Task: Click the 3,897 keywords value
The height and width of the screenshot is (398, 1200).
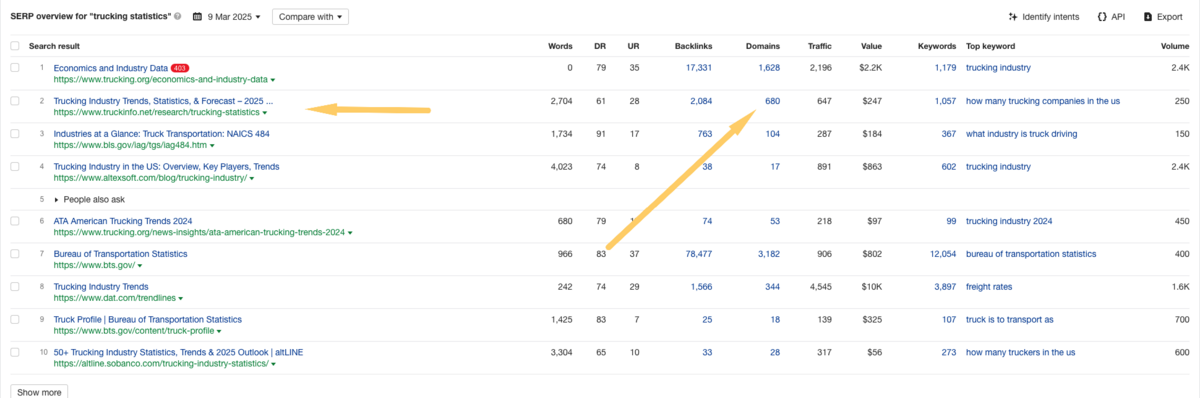Action: 945,287
